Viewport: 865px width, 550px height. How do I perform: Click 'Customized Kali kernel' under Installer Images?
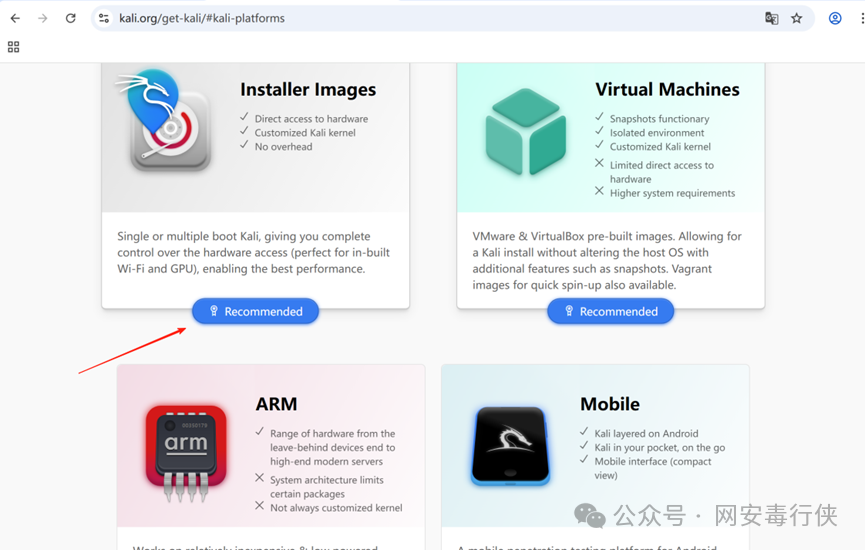pos(305,132)
